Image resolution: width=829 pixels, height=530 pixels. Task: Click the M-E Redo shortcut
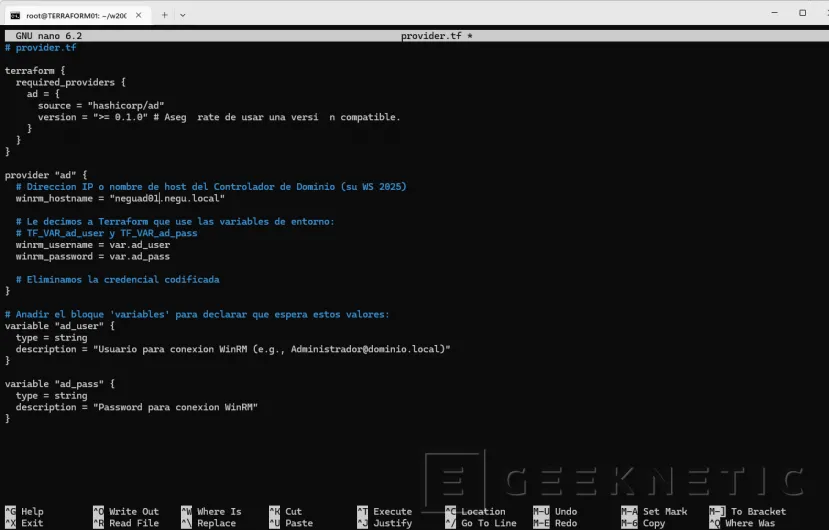click(555, 523)
